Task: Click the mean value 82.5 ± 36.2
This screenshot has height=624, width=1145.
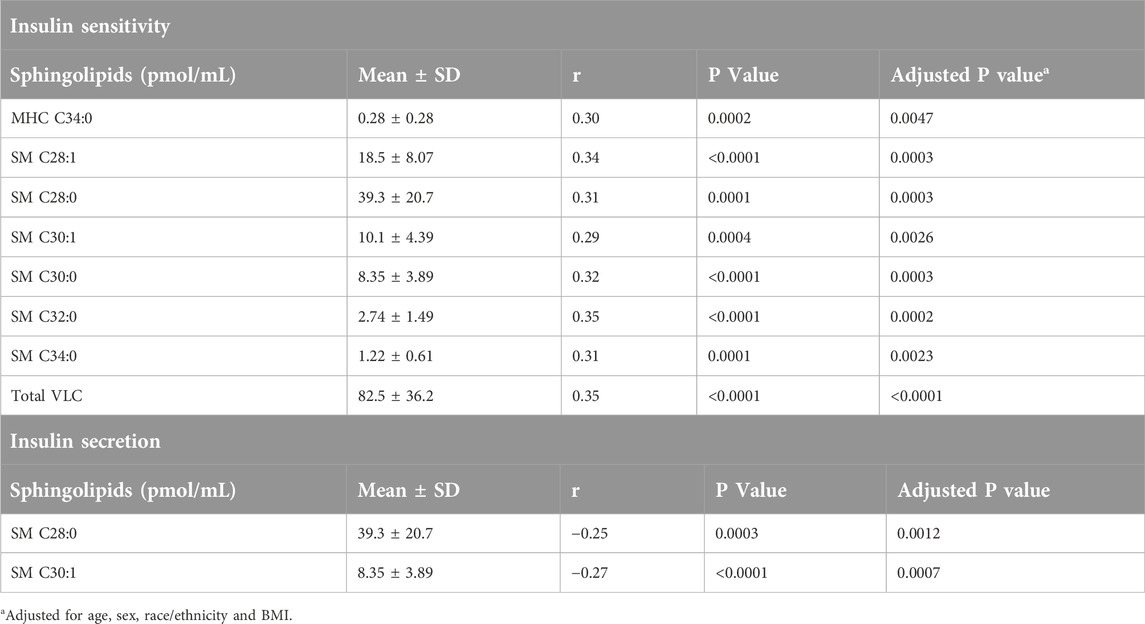Action: point(396,396)
